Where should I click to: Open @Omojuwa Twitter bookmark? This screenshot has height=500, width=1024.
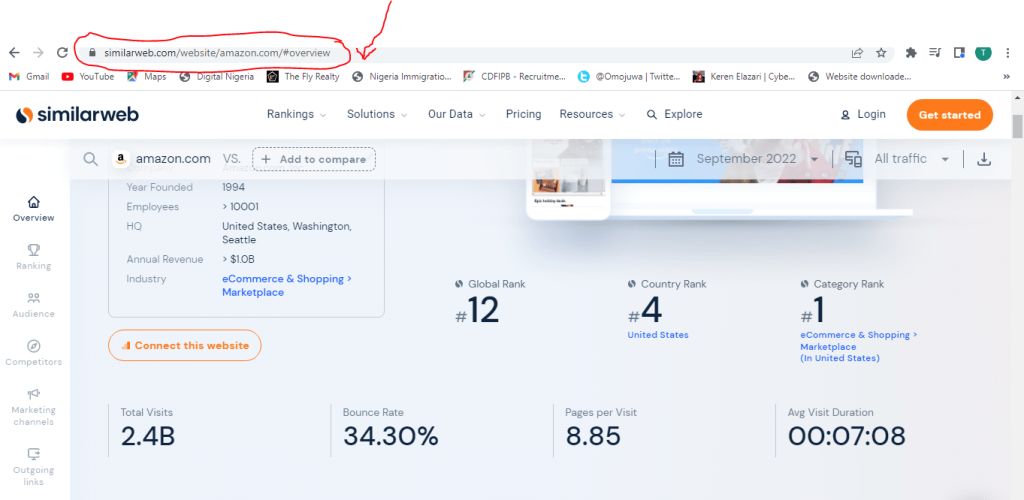[629, 76]
